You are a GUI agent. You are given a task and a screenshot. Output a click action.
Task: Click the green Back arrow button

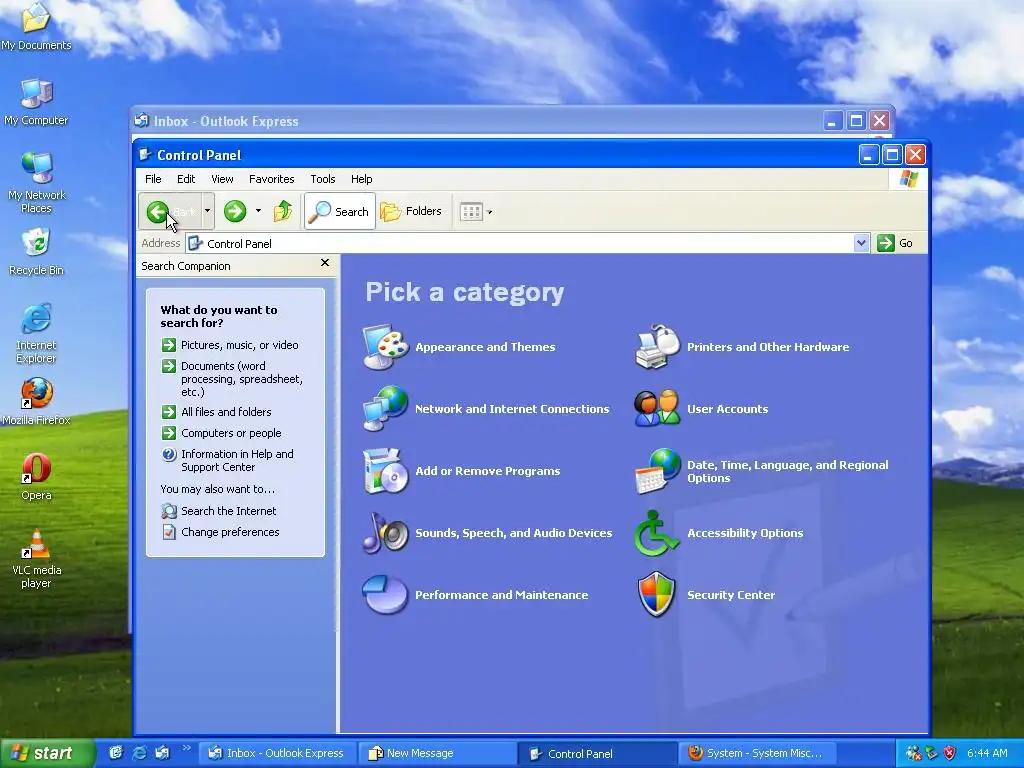pos(157,212)
